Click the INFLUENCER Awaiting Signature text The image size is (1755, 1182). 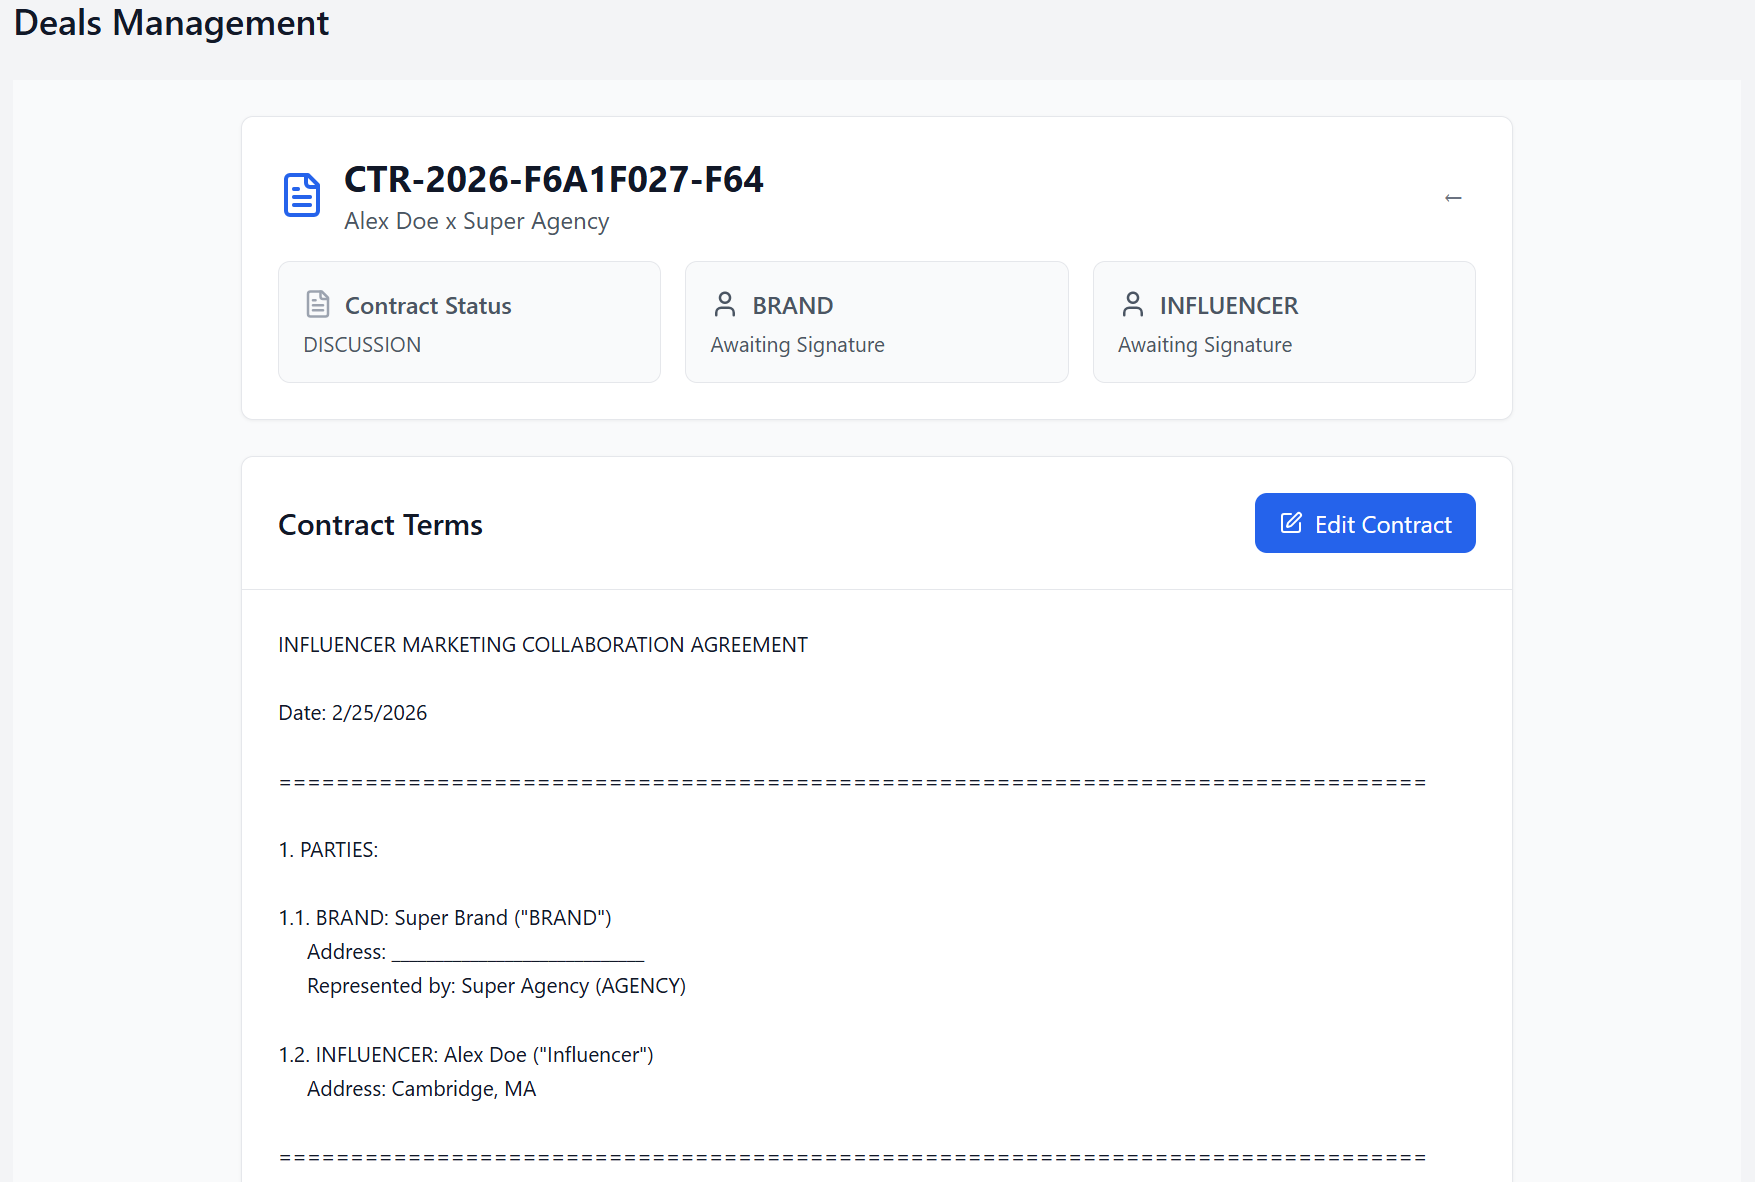coord(1205,345)
